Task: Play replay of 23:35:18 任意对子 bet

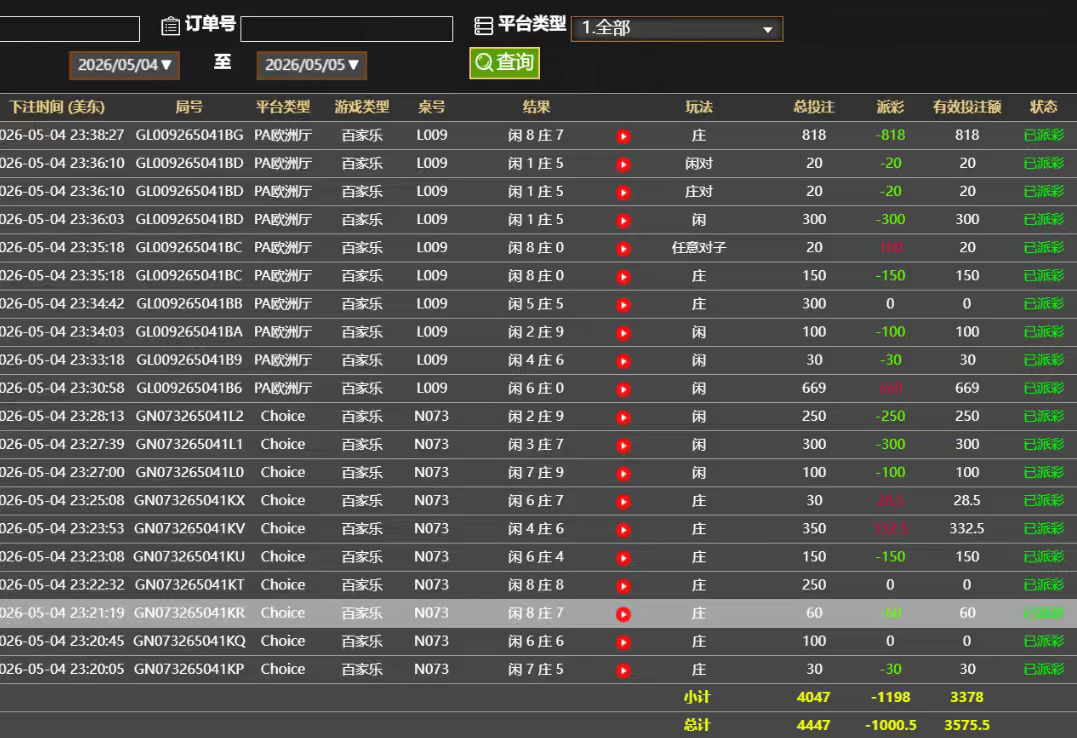Action: [x=623, y=249]
